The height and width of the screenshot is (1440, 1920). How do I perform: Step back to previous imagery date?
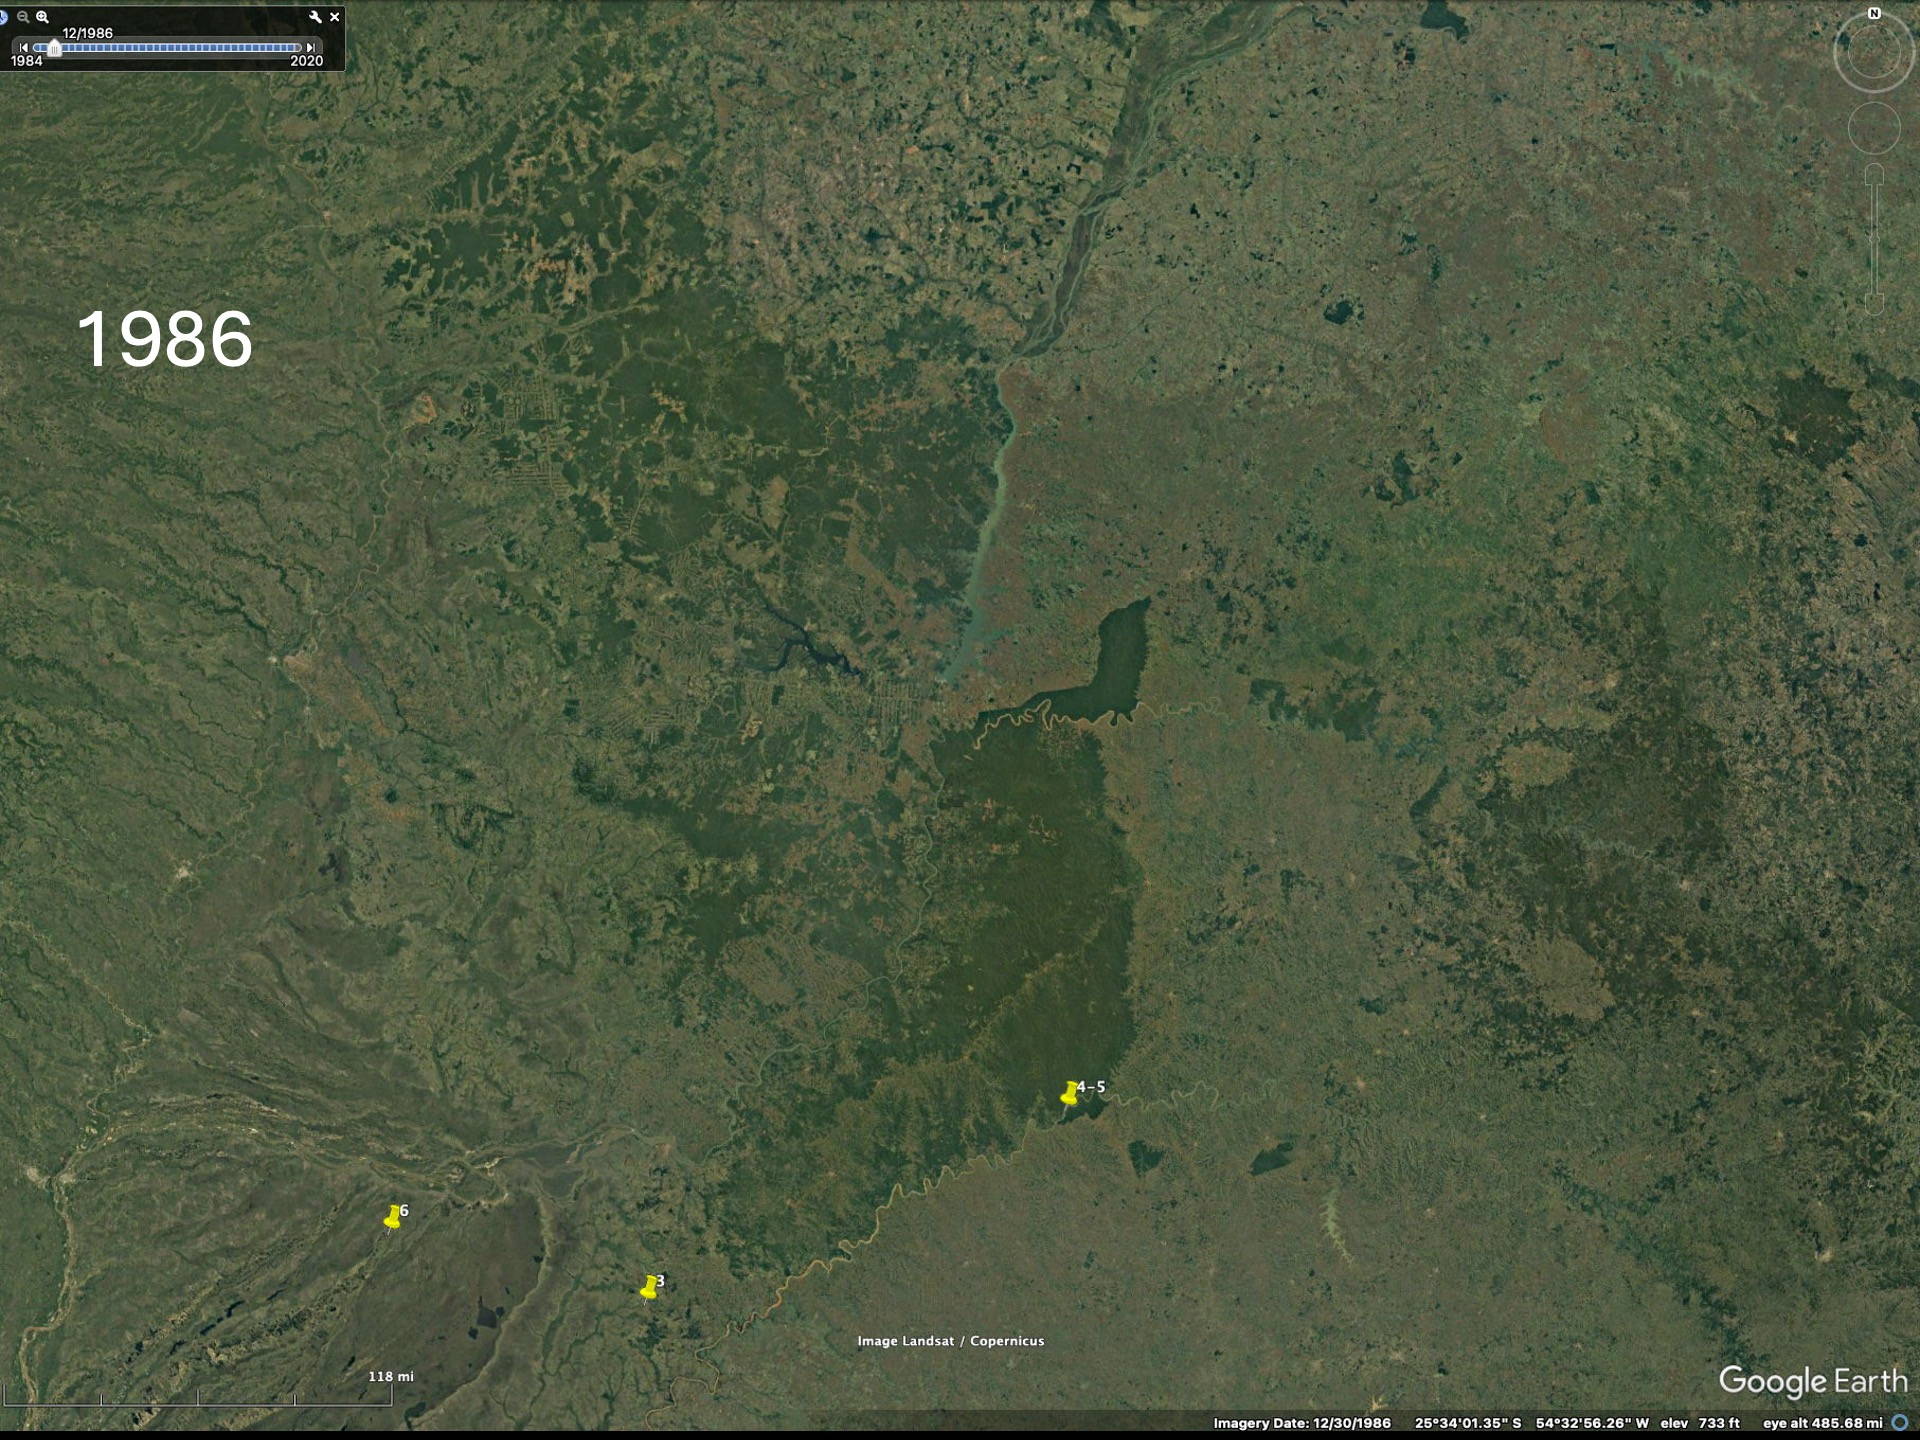pos(24,47)
